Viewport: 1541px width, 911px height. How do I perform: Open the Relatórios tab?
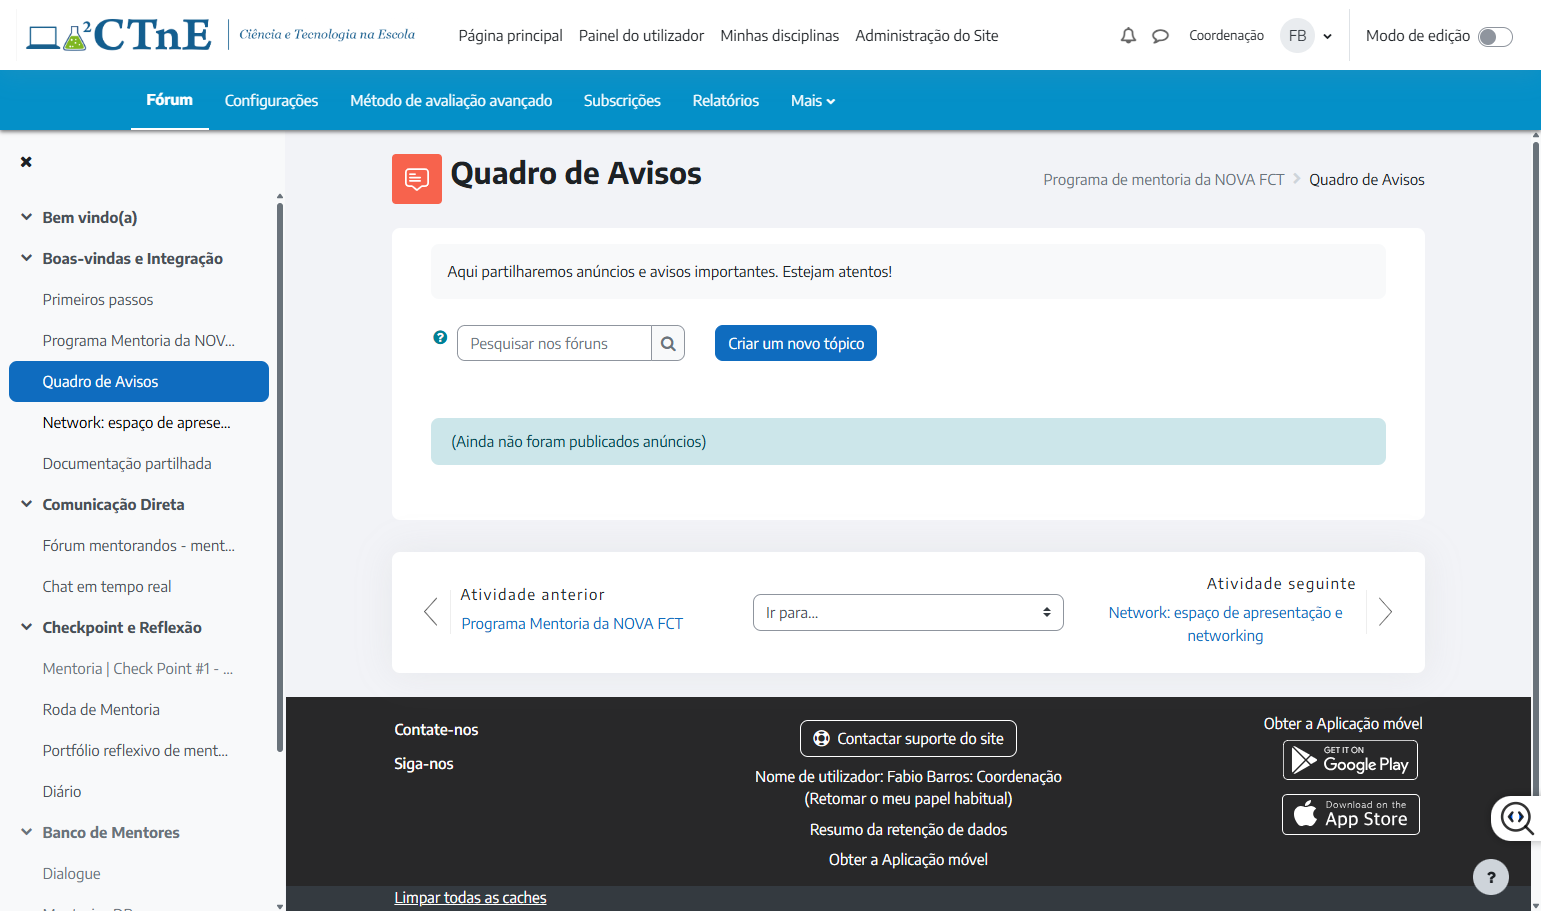click(x=726, y=101)
